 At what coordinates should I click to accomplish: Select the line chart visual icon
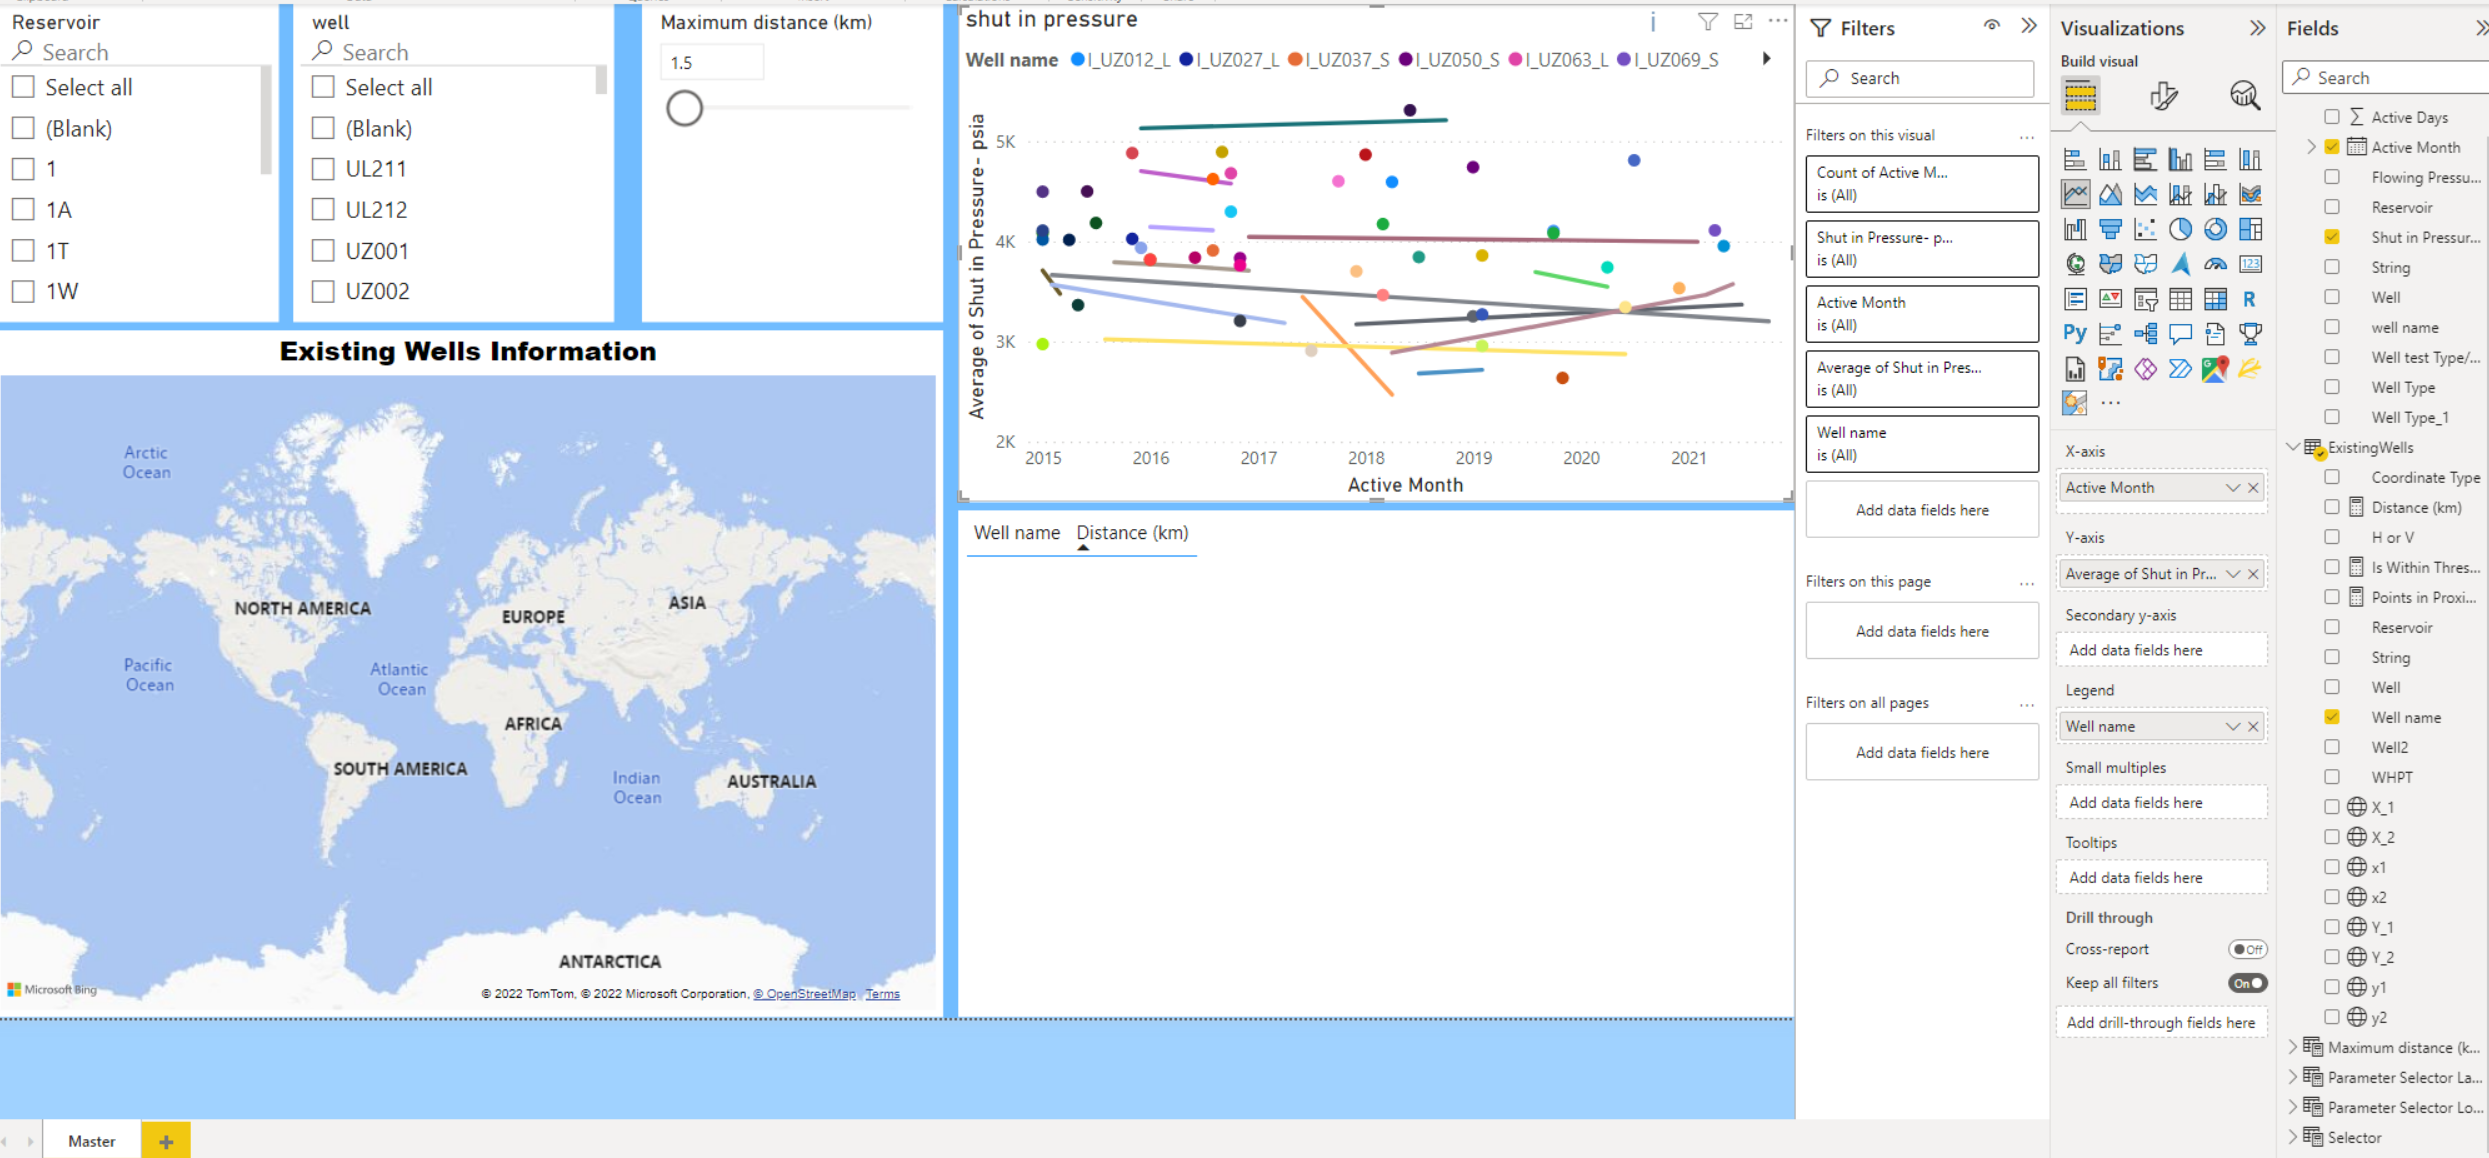[x=2075, y=194]
